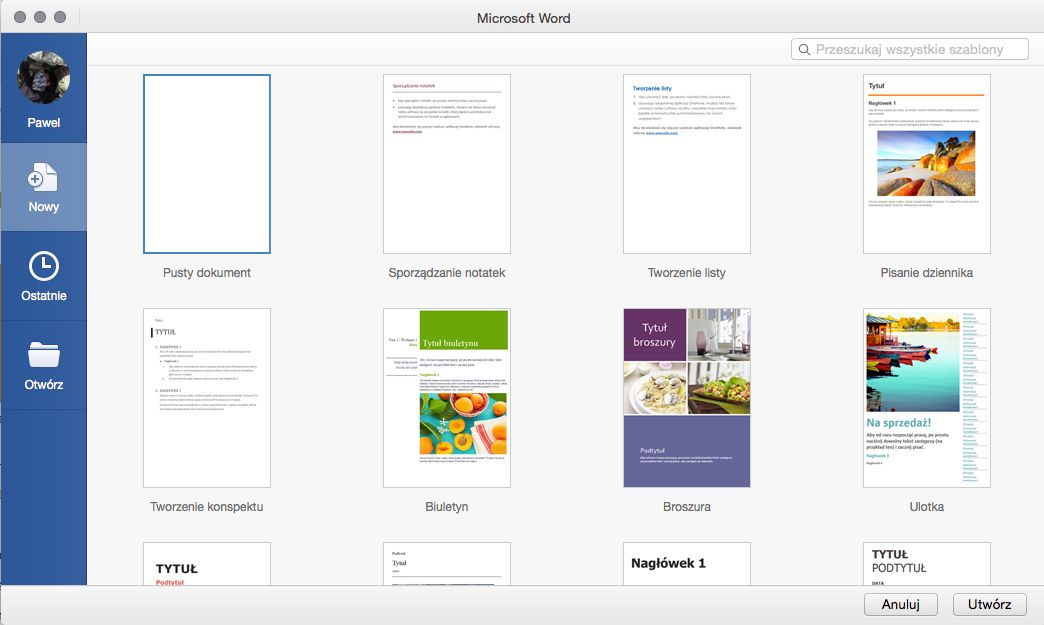
Task: Minimize the Microsoft Word window
Action: pos(40,17)
